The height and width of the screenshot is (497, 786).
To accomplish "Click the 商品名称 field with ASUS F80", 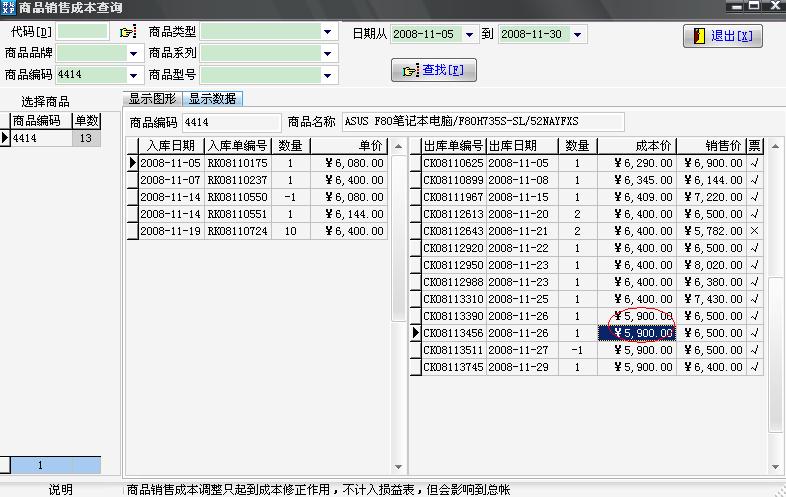I will (x=483, y=121).
